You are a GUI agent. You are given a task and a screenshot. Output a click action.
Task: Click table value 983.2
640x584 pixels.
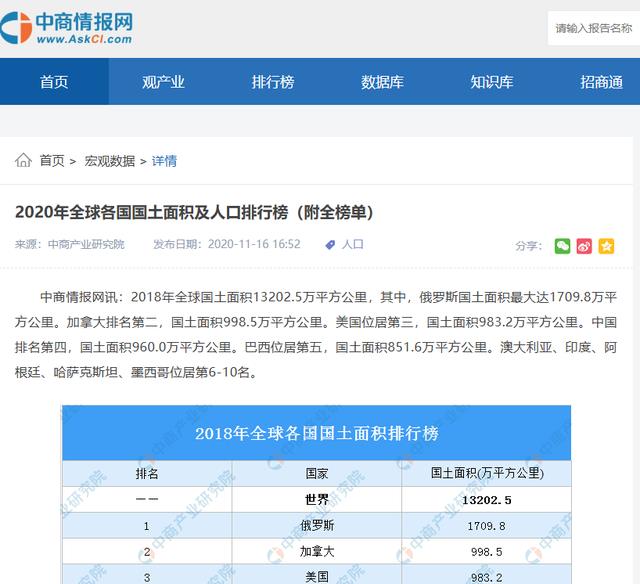tap(487, 578)
